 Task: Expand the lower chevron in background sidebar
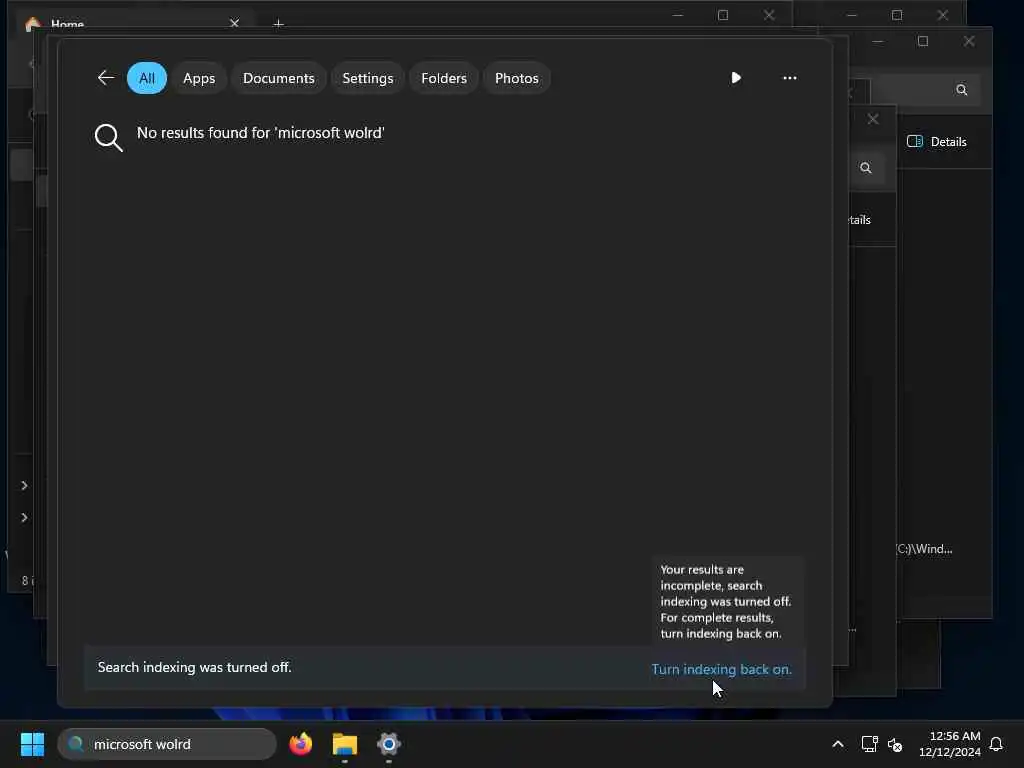point(24,517)
